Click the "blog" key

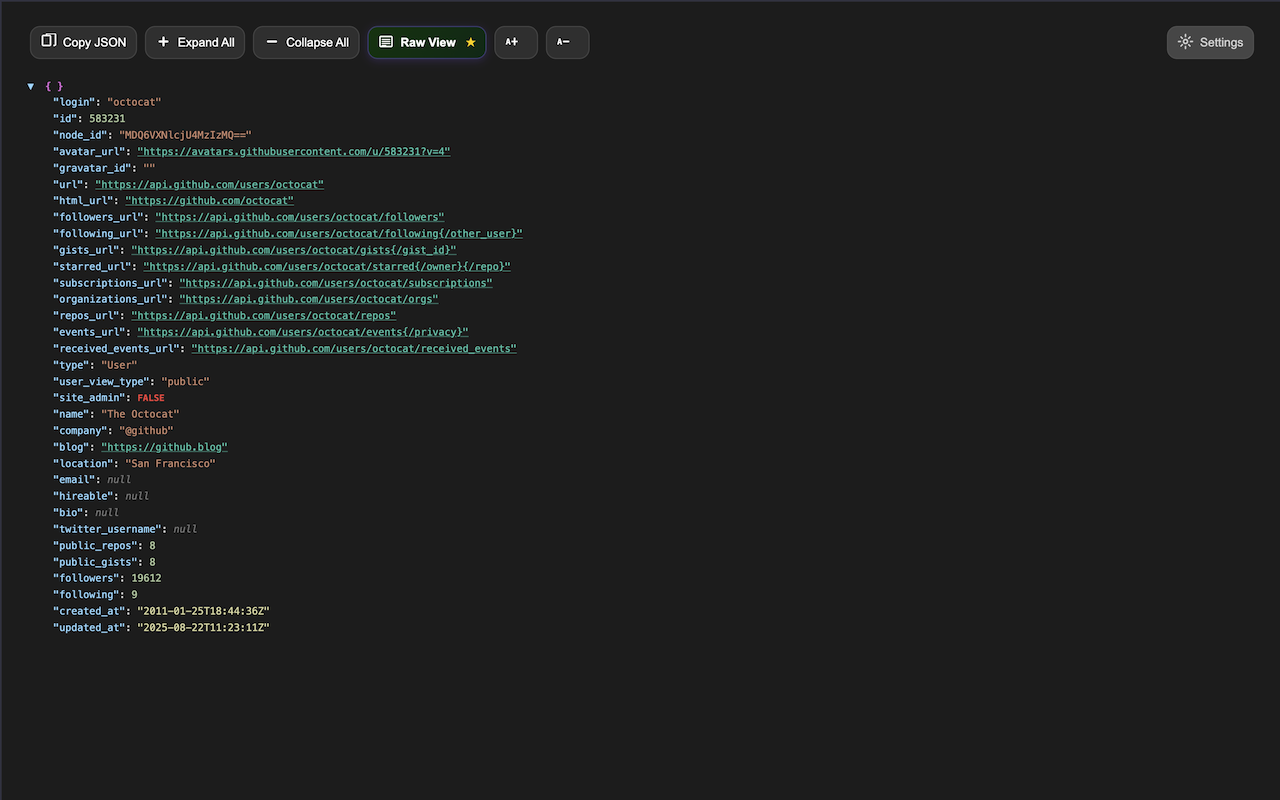[x=71, y=447]
